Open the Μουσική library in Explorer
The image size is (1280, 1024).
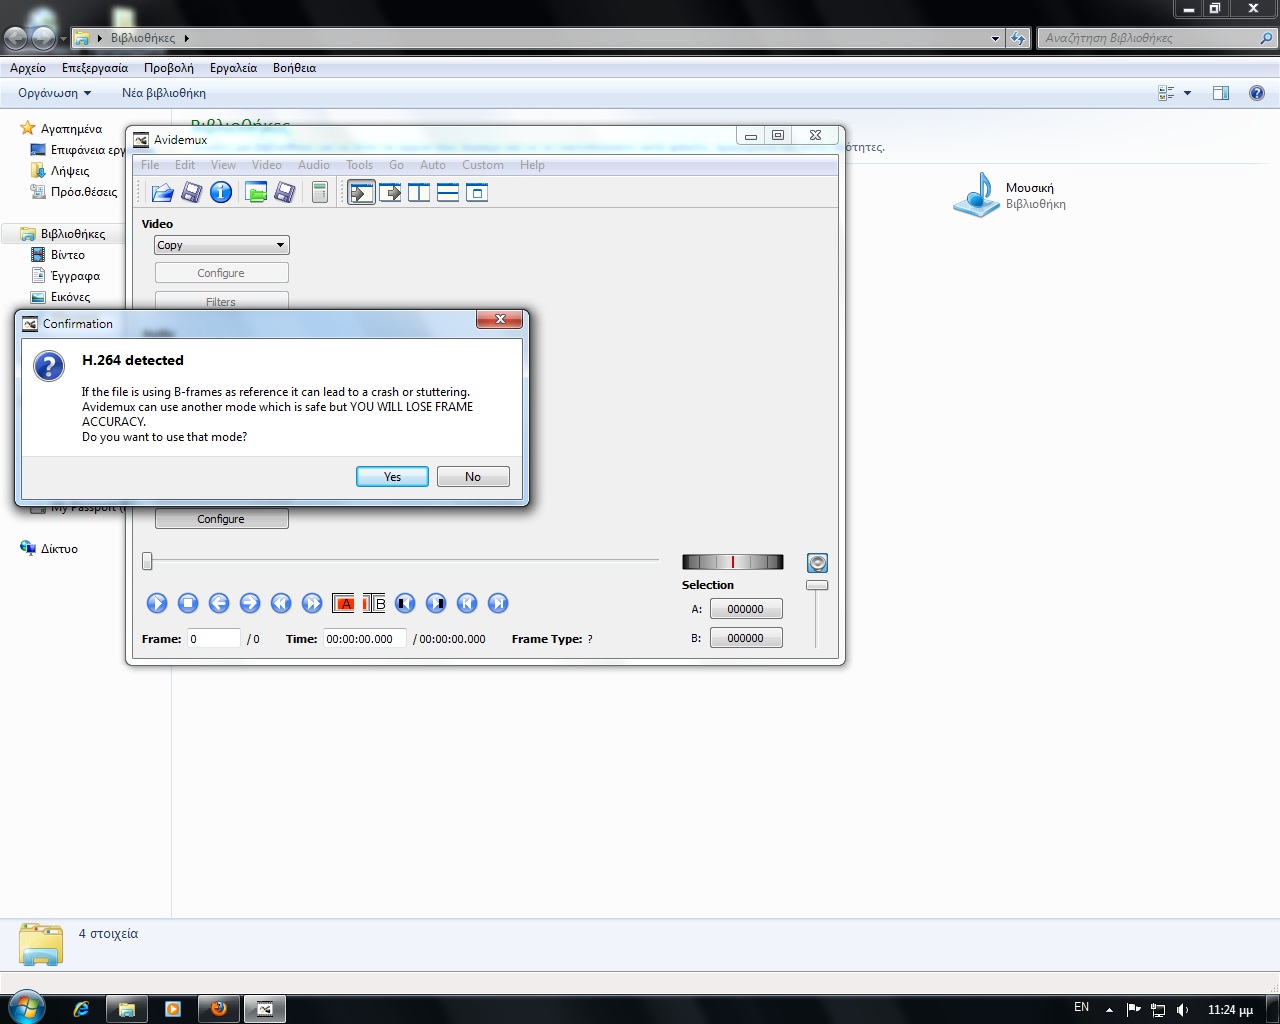pyautogui.click(x=1010, y=195)
